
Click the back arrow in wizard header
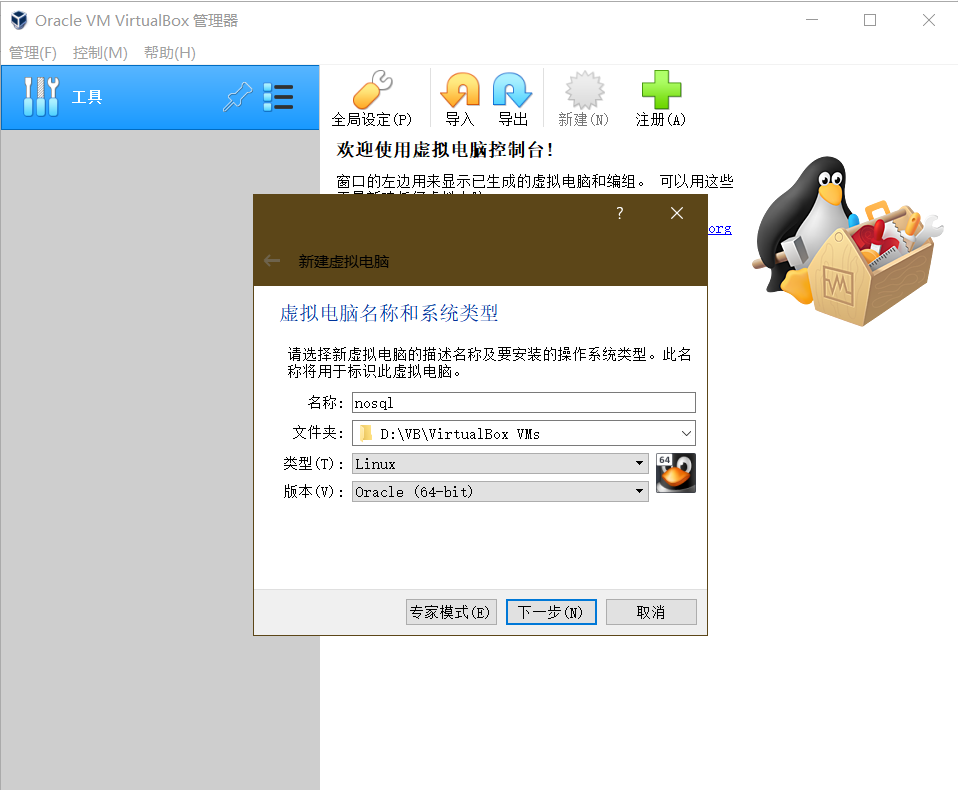point(272,261)
